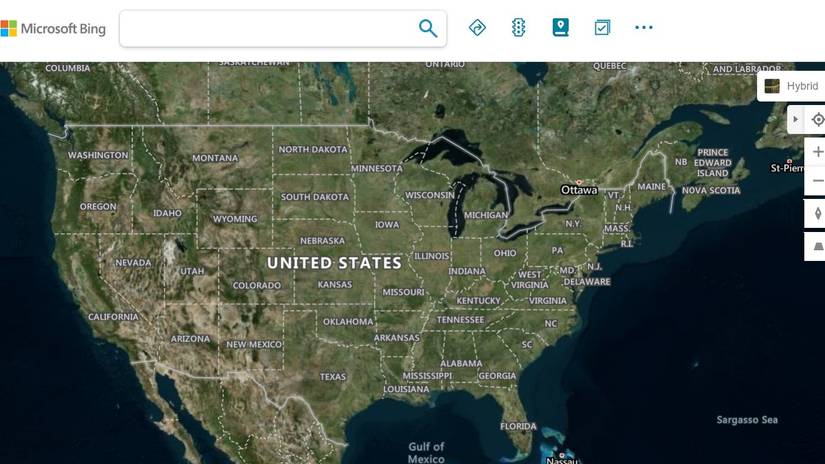Click the COLORADO state label
The height and width of the screenshot is (464, 825).
click(x=257, y=285)
